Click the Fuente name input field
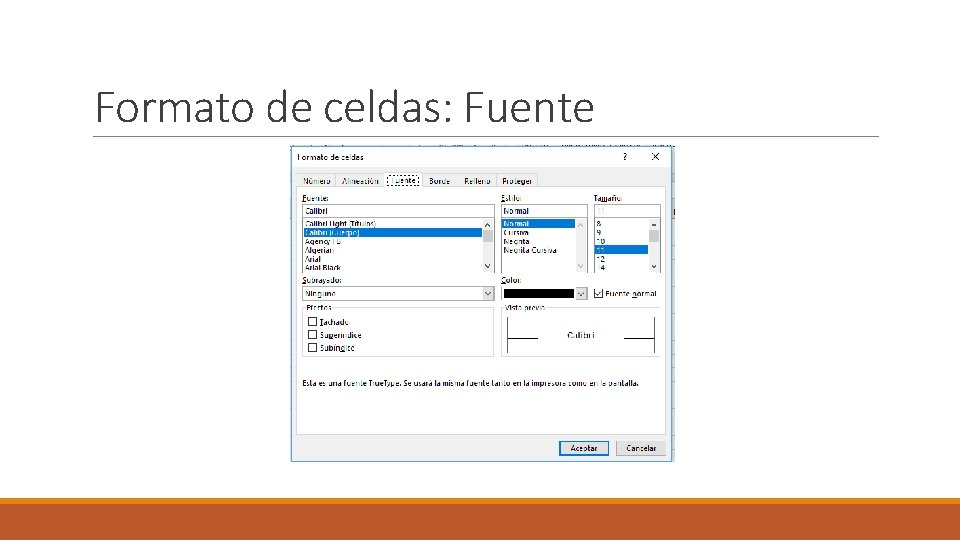 coord(398,211)
